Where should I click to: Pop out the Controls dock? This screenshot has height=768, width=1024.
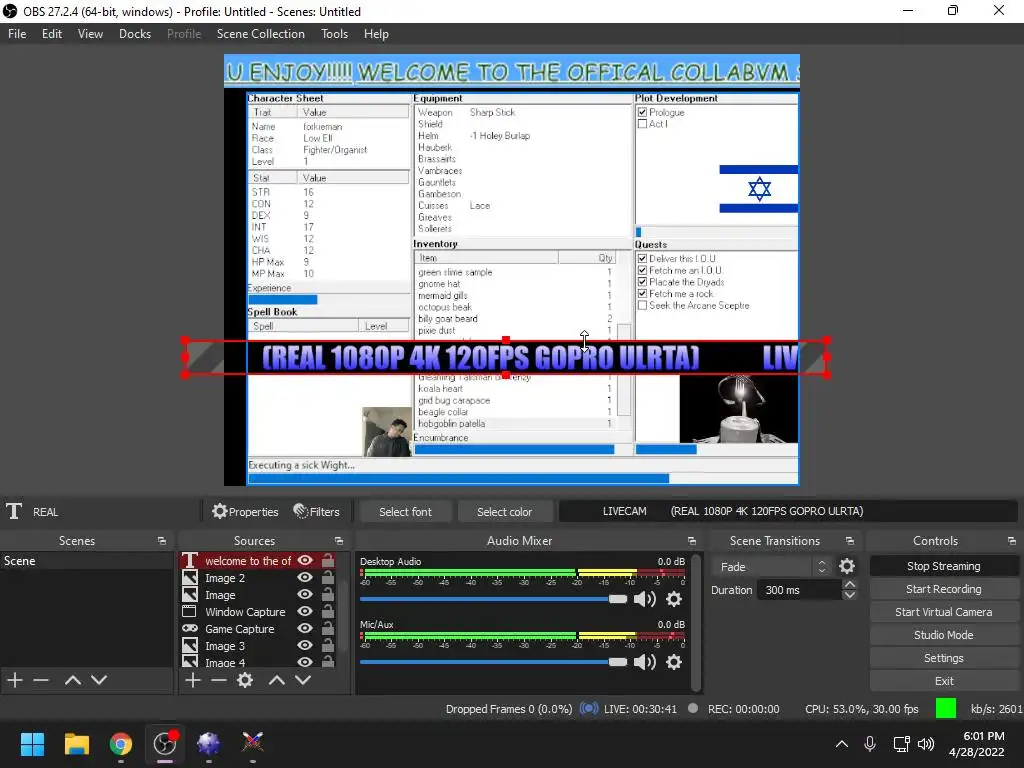pos(1012,541)
